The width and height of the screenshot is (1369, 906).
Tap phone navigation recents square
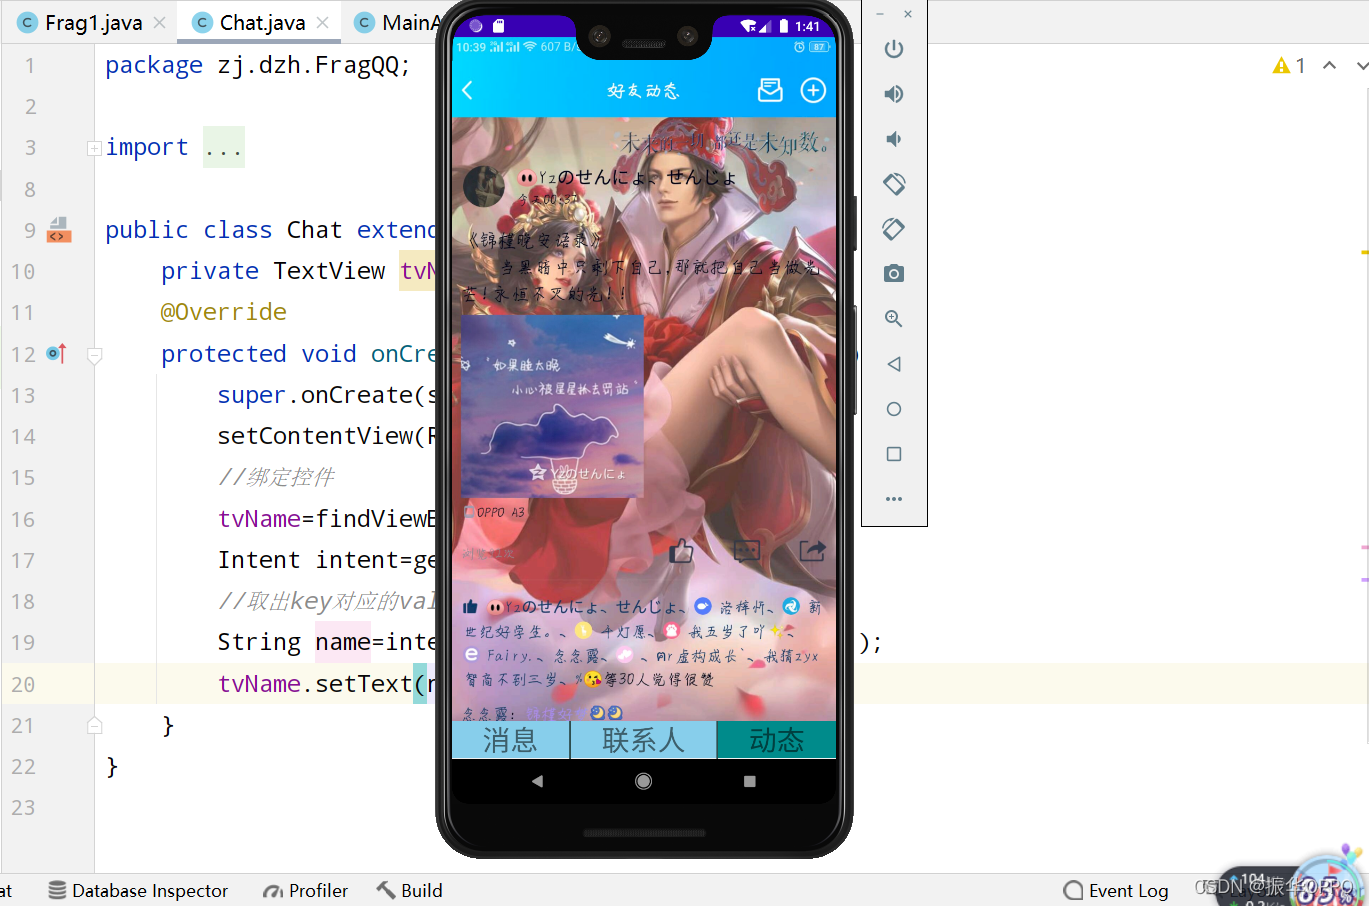click(x=750, y=781)
